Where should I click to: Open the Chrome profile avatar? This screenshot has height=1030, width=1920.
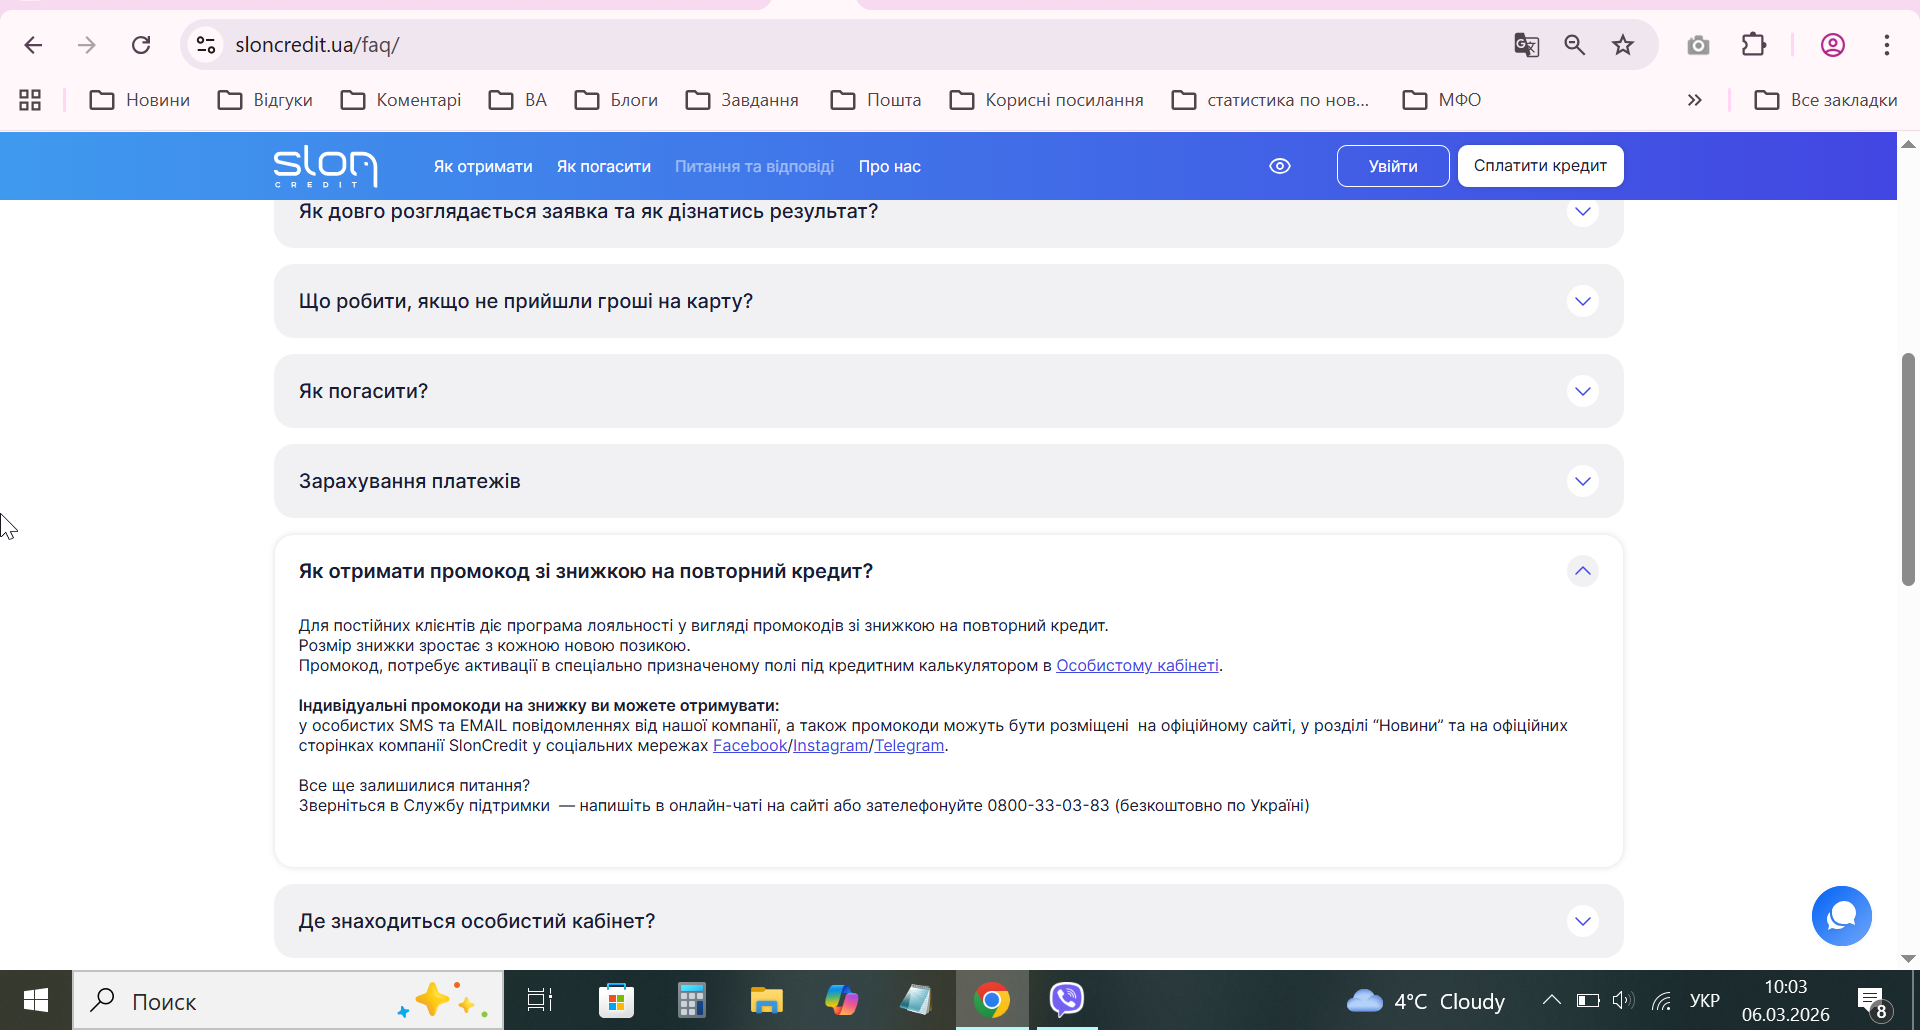1833,45
